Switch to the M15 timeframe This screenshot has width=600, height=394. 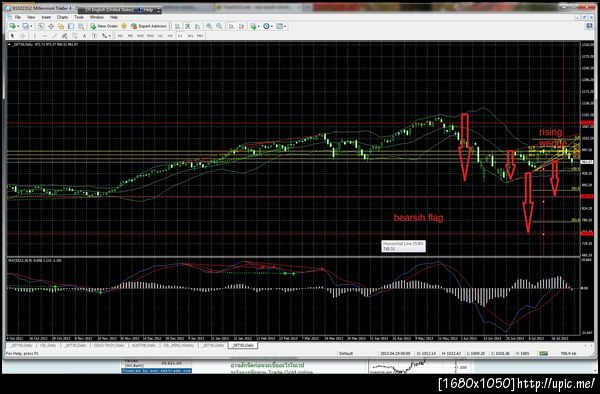tap(140, 36)
